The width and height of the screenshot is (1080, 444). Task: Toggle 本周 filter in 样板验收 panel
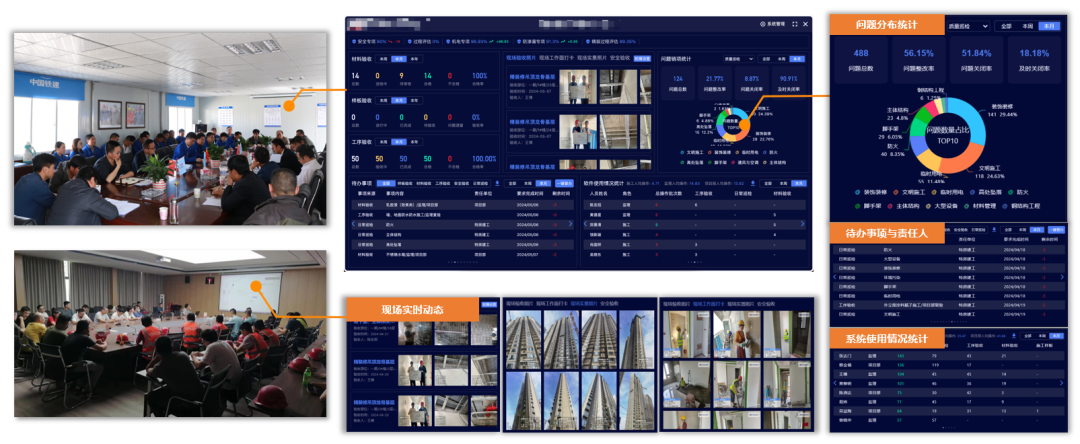tap(384, 101)
